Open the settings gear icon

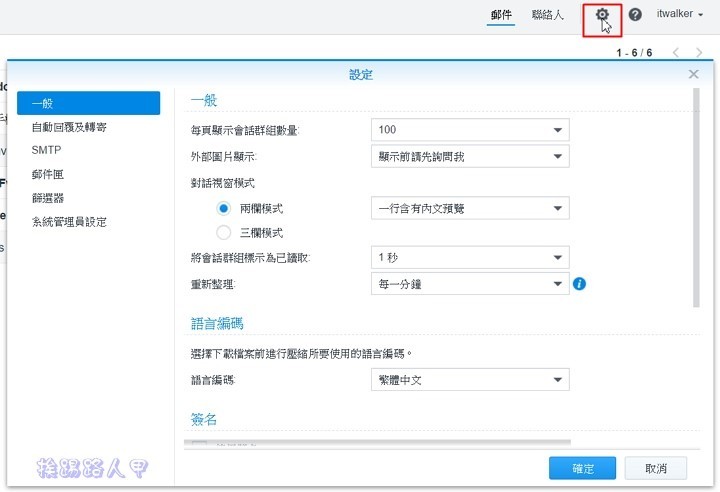pyautogui.click(x=602, y=15)
